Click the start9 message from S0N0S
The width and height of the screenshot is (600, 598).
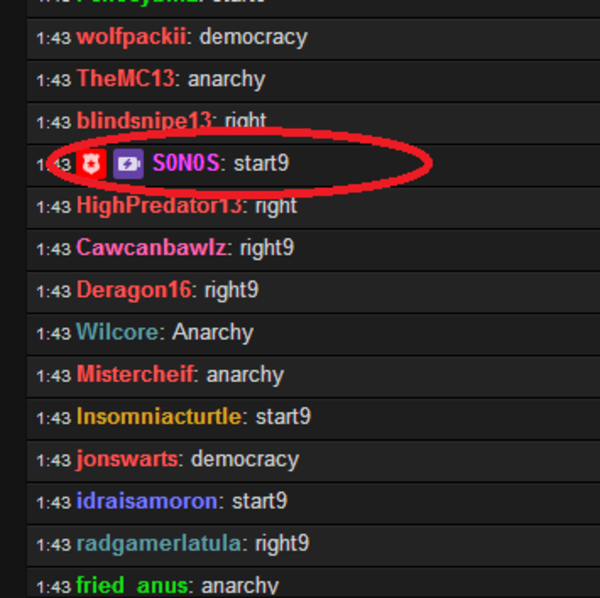[x=261, y=163]
